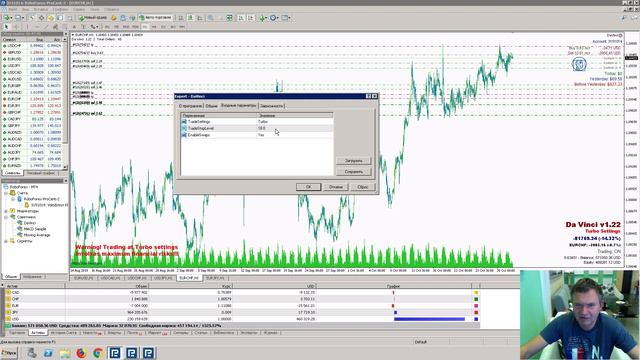Click the Tile Windows grid icon

point(229,18)
